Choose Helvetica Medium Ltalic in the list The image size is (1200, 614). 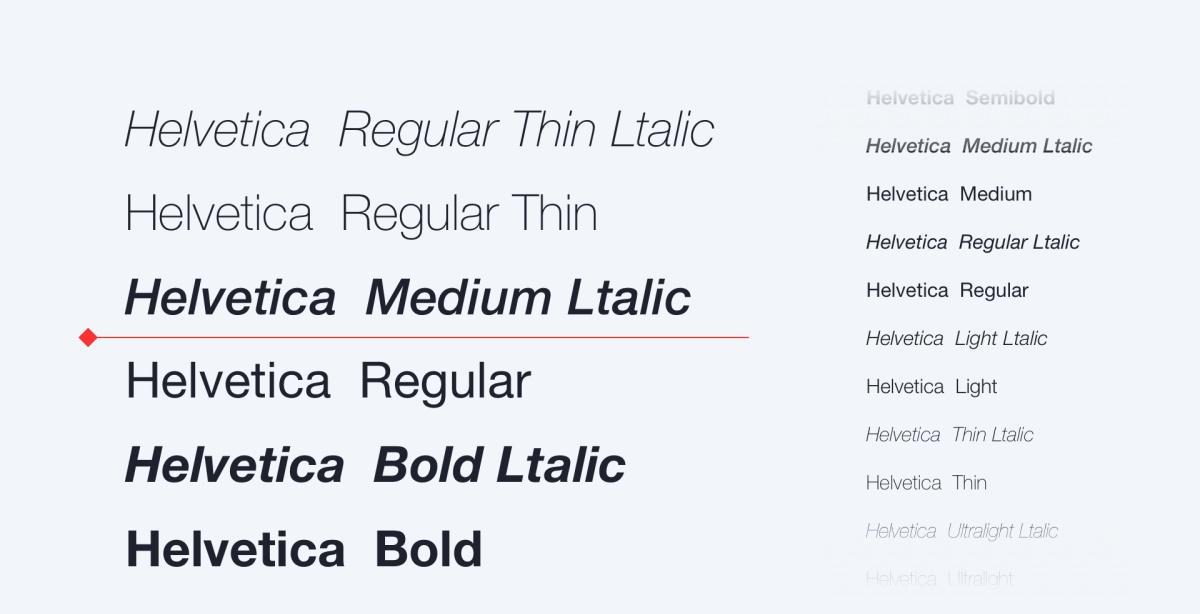click(x=979, y=146)
